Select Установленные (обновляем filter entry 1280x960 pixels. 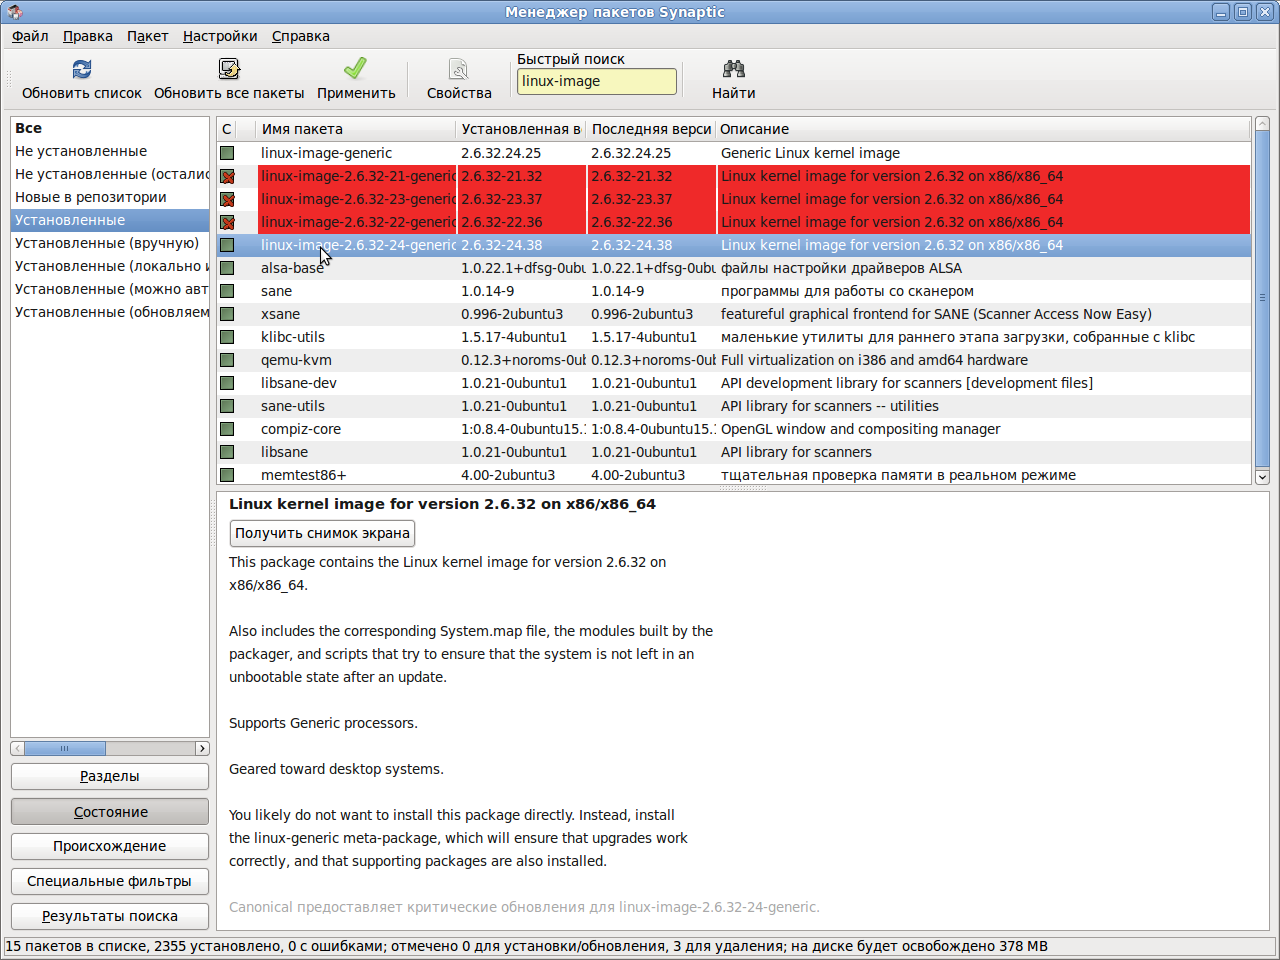110,312
